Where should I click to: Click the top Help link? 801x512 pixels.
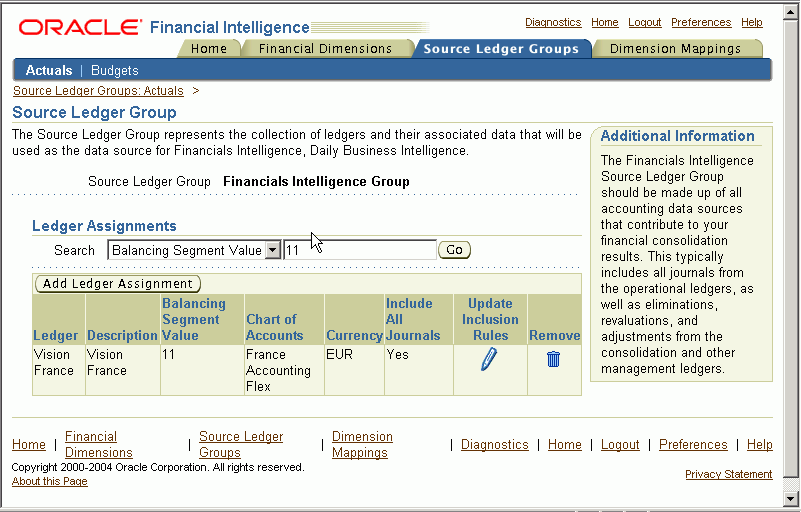[x=751, y=22]
